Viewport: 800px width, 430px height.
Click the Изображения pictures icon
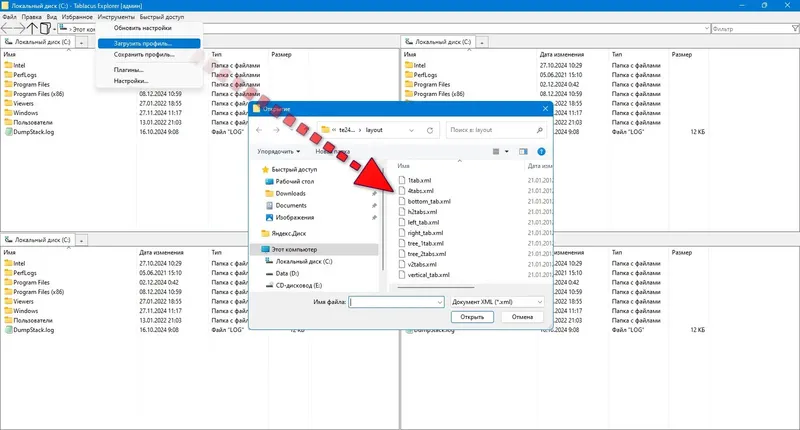pos(269,217)
